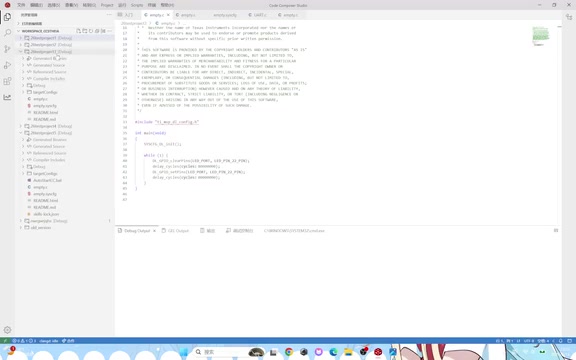Click the Collapse Folders icon in workspace header
This screenshot has height=360, width=576.
tap(97, 31)
